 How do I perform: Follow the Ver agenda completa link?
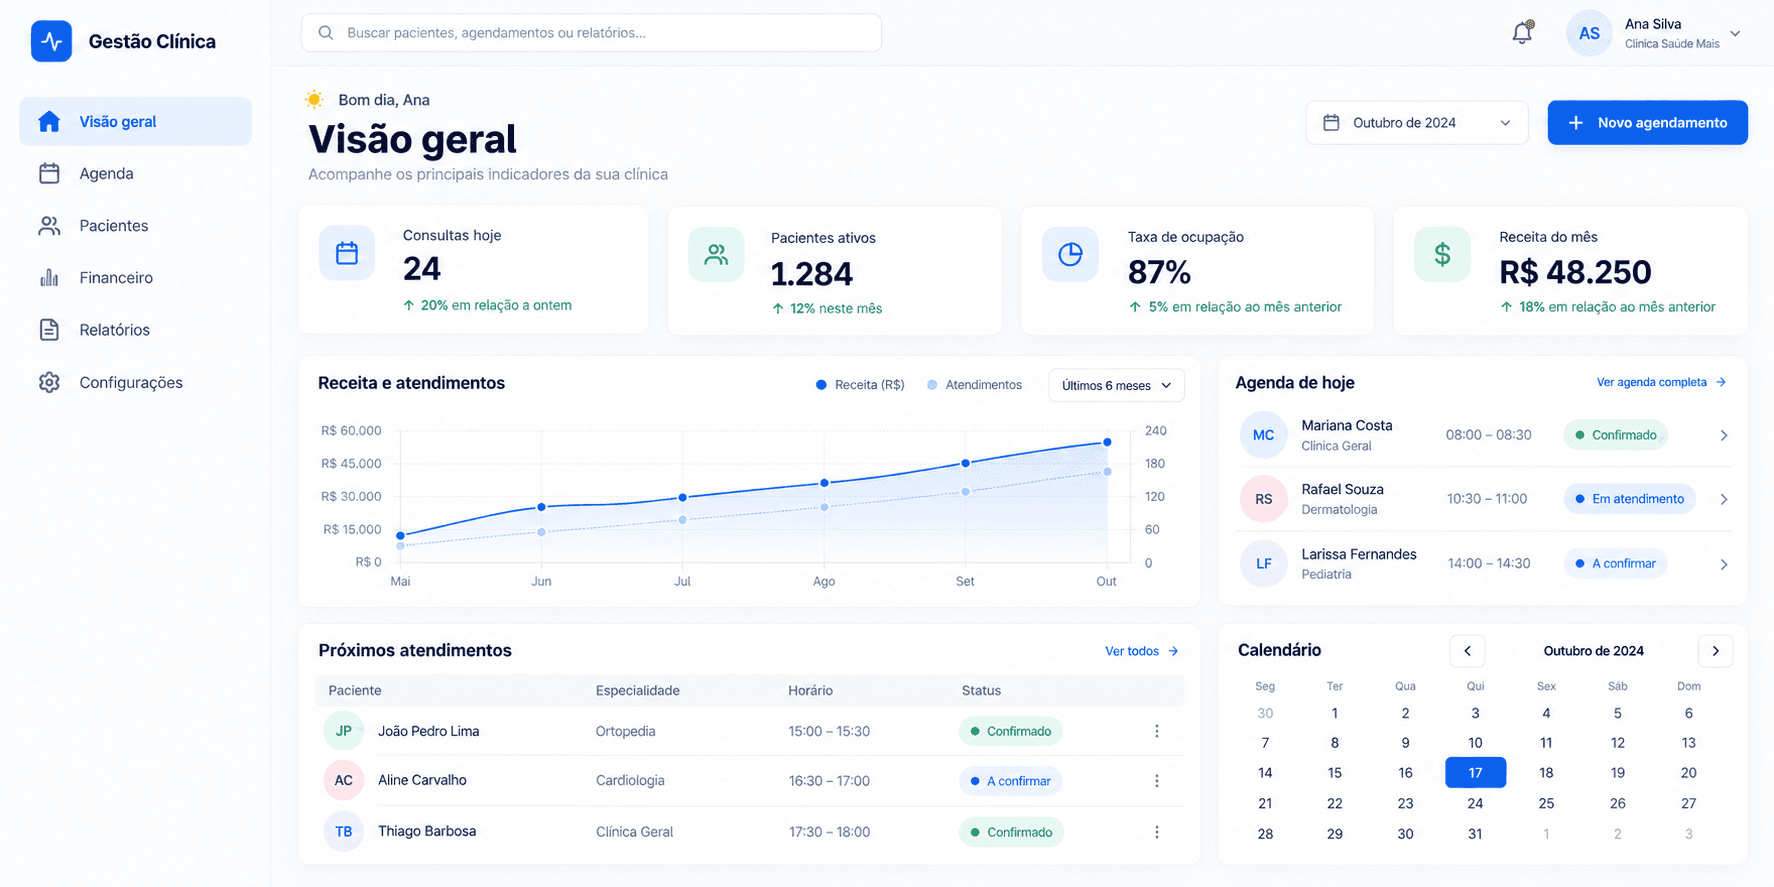tap(1661, 382)
